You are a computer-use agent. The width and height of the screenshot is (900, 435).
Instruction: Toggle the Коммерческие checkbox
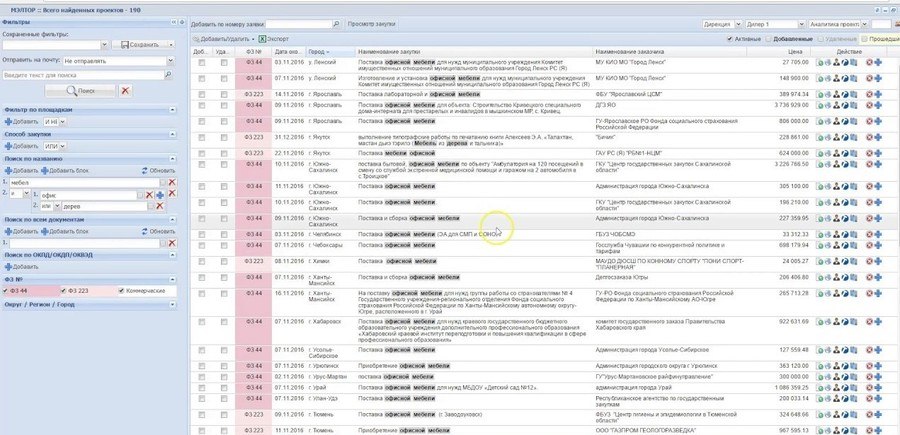tap(121, 291)
